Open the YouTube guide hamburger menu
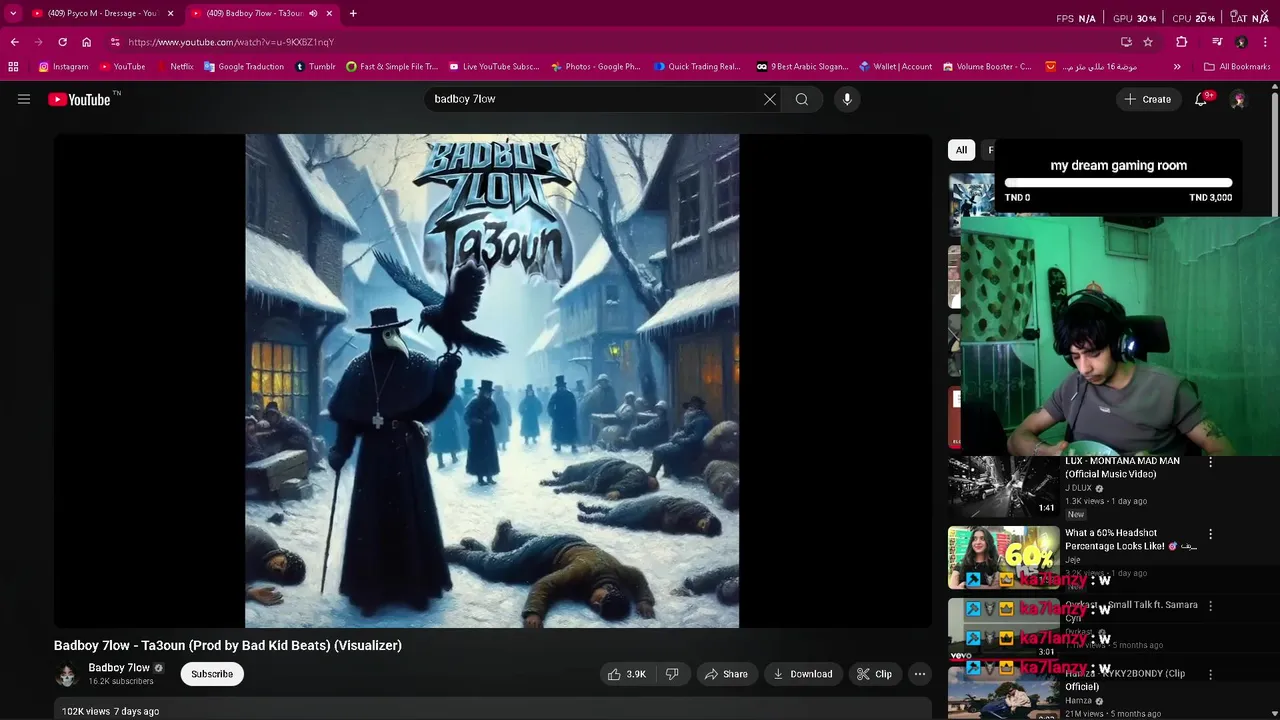This screenshot has height=720, width=1280. pos(24,99)
